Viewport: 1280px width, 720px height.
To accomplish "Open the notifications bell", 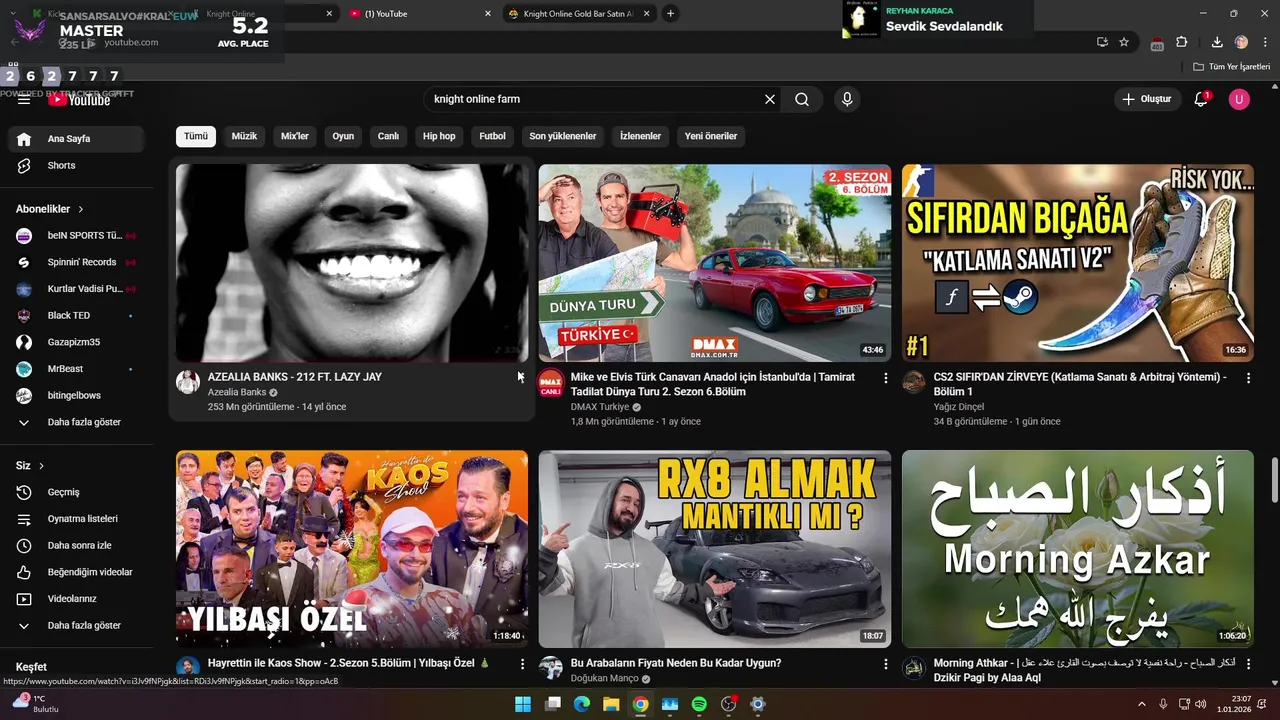I will pyautogui.click(x=1201, y=99).
